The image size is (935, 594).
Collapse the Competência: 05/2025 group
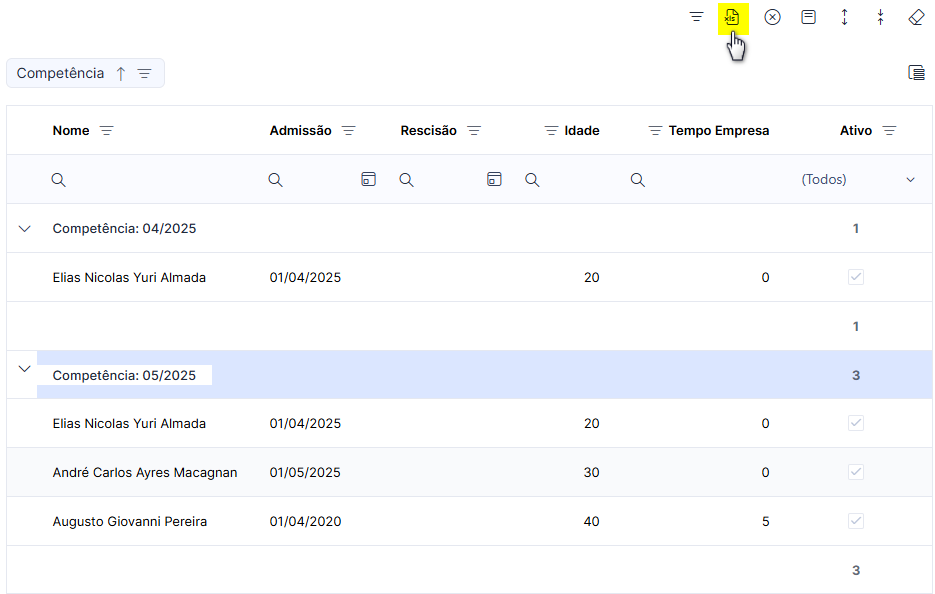pyautogui.click(x=24, y=369)
